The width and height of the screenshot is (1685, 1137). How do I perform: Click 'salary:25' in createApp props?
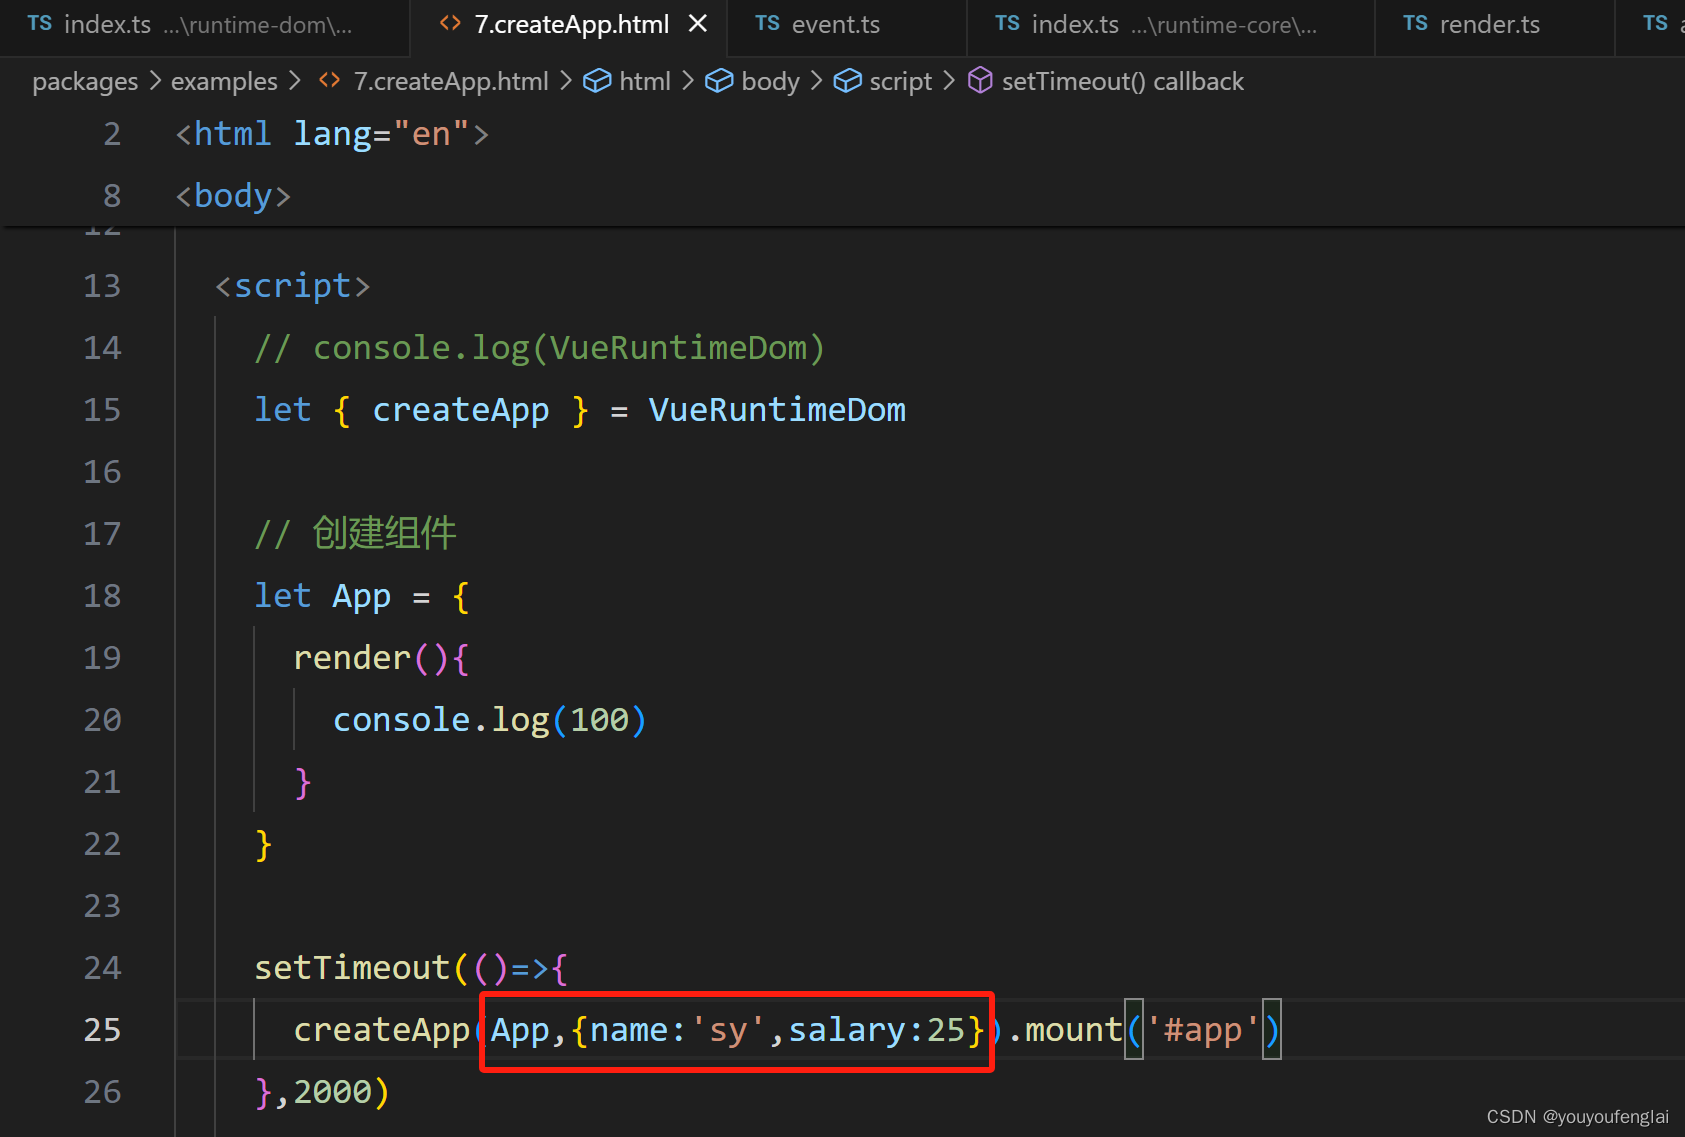pyautogui.click(x=877, y=1030)
